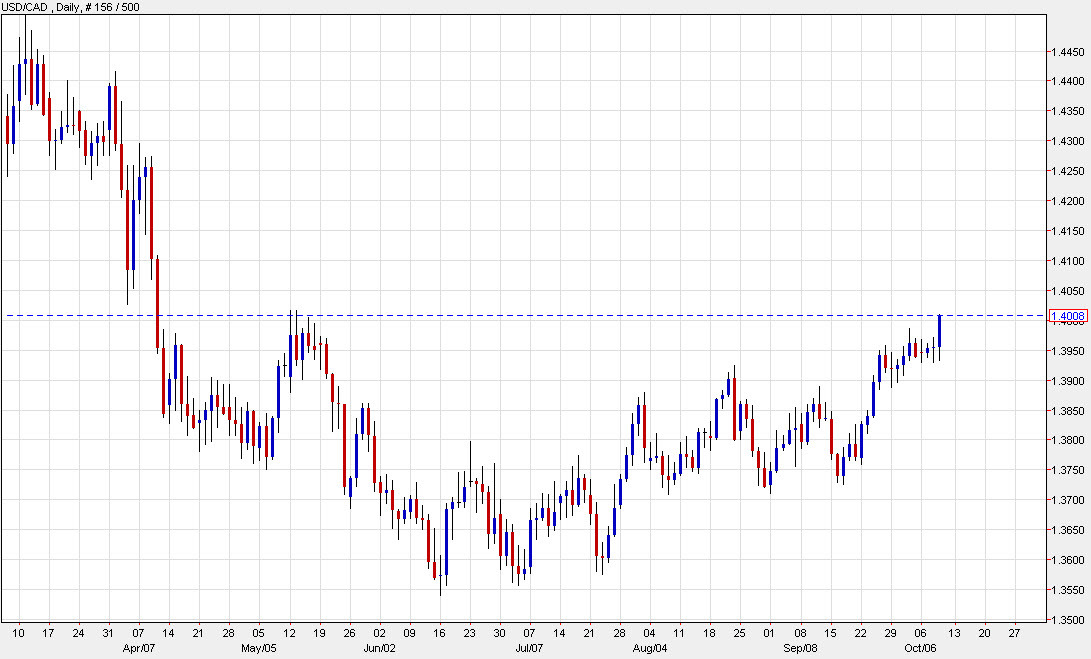The height and width of the screenshot is (659, 1091).
Task: Click the Apr/07 axis label
Action: (x=138, y=646)
